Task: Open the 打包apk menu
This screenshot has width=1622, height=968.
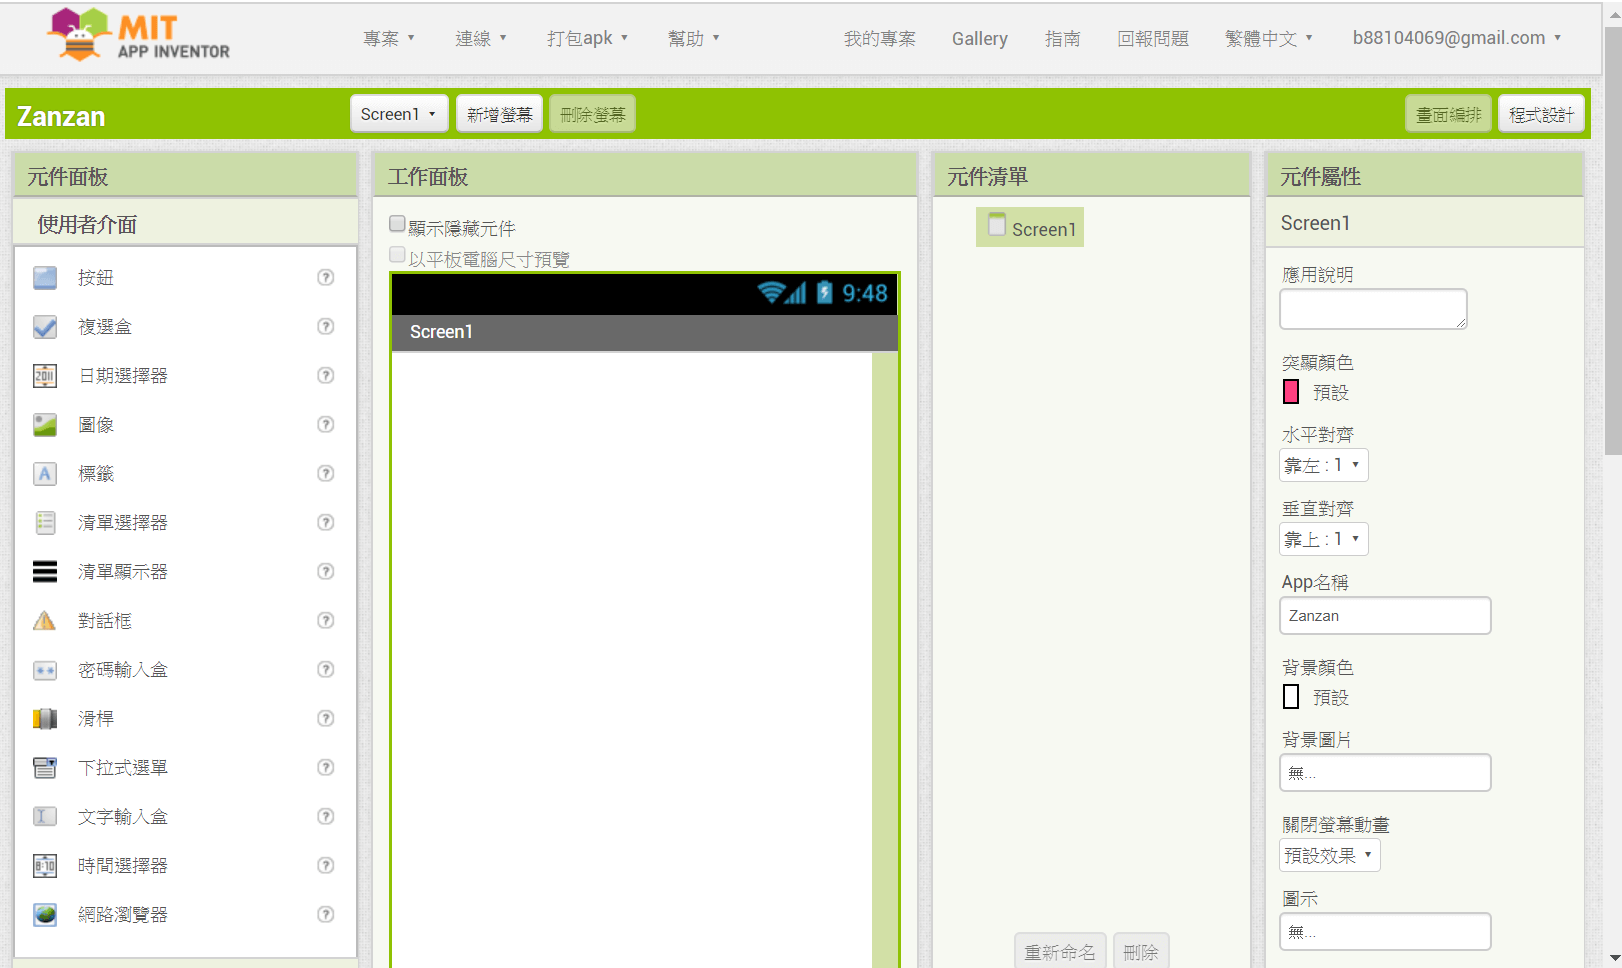Action: pos(588,39)
